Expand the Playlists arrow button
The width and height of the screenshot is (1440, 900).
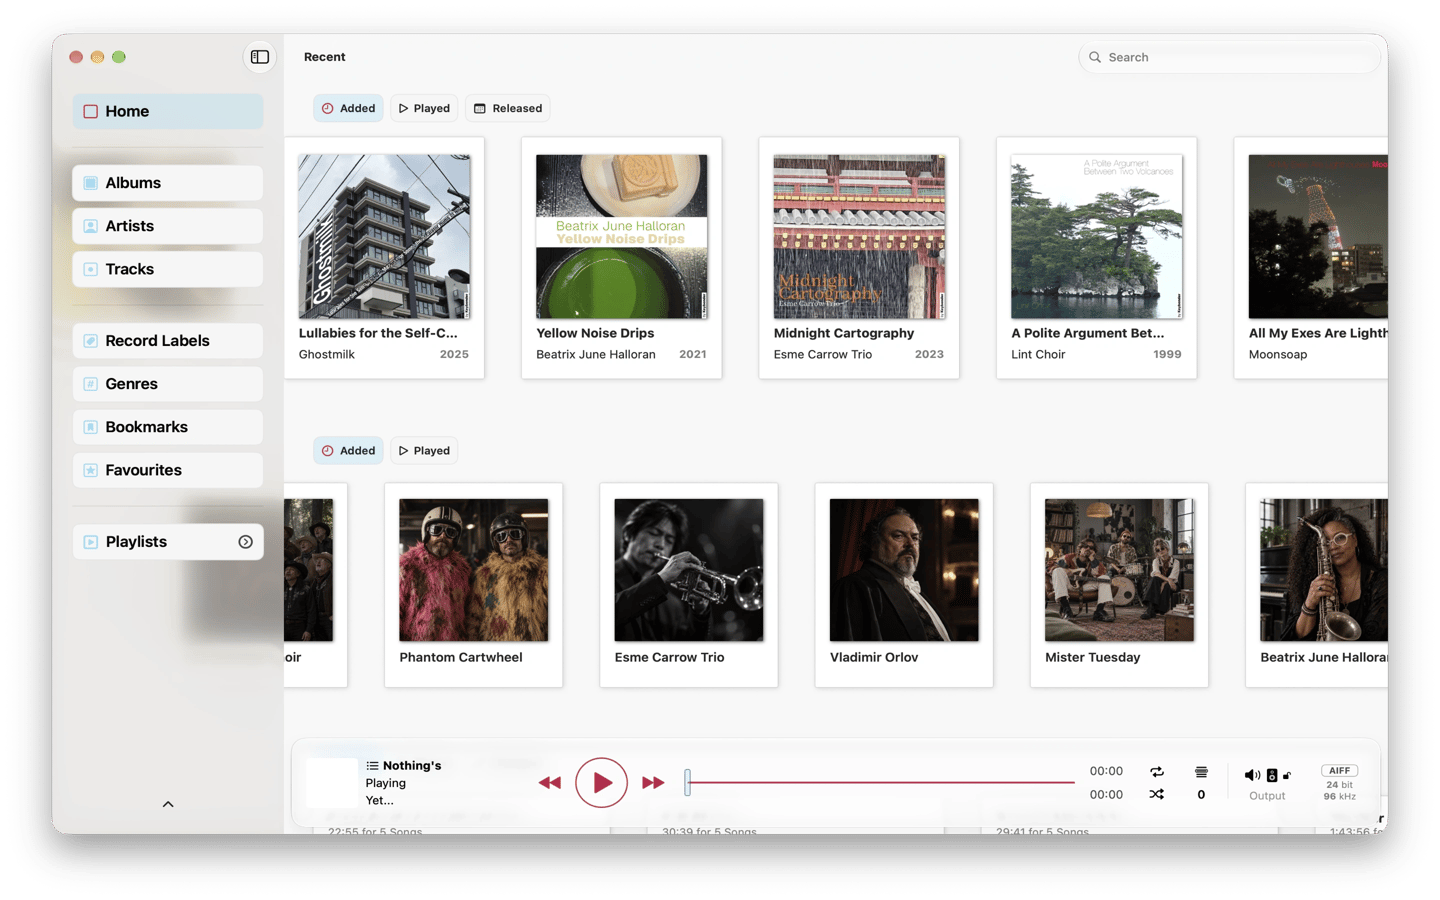pyautogui.click(x=245, y=542)
